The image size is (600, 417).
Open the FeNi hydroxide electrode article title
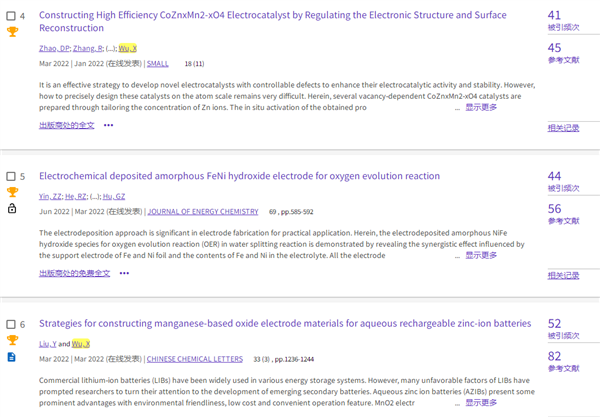[239, 176]
